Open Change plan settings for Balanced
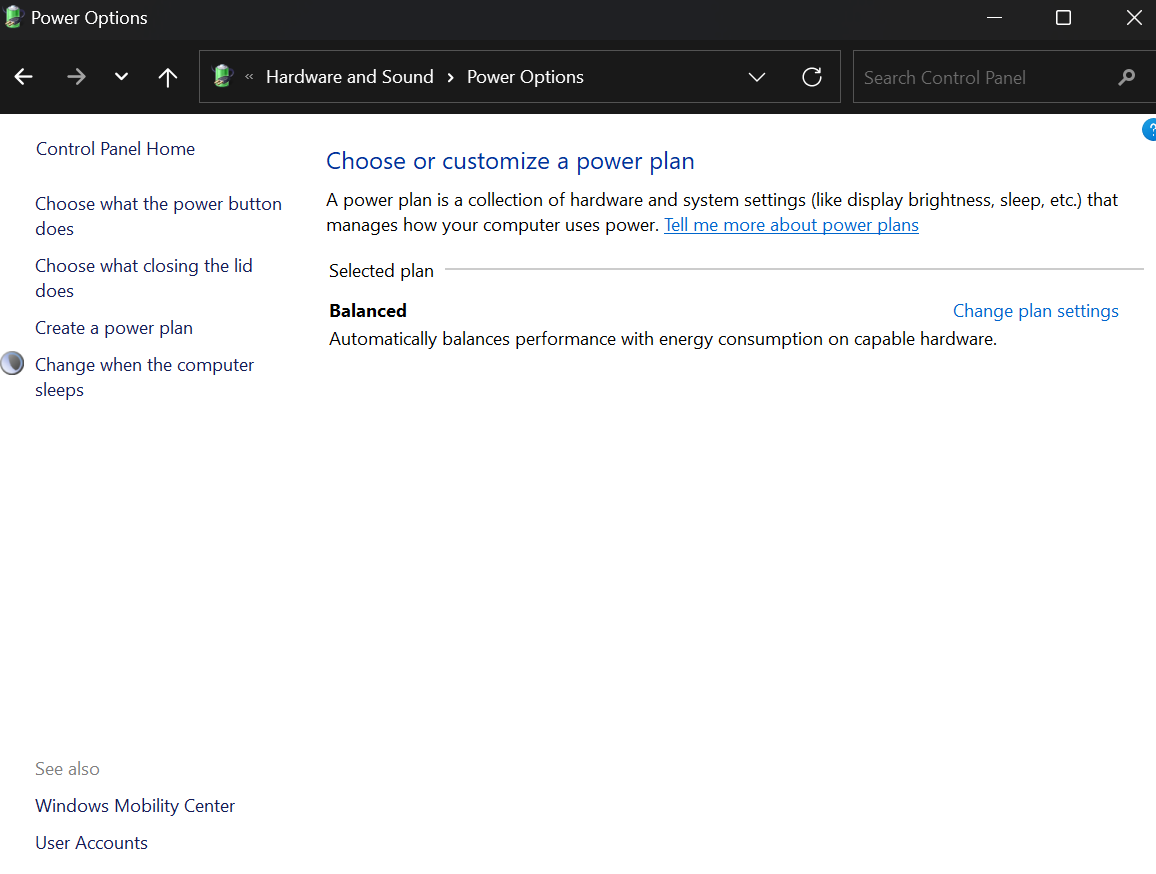This screenshot has width=1156, height=874. coord(1035,311)
